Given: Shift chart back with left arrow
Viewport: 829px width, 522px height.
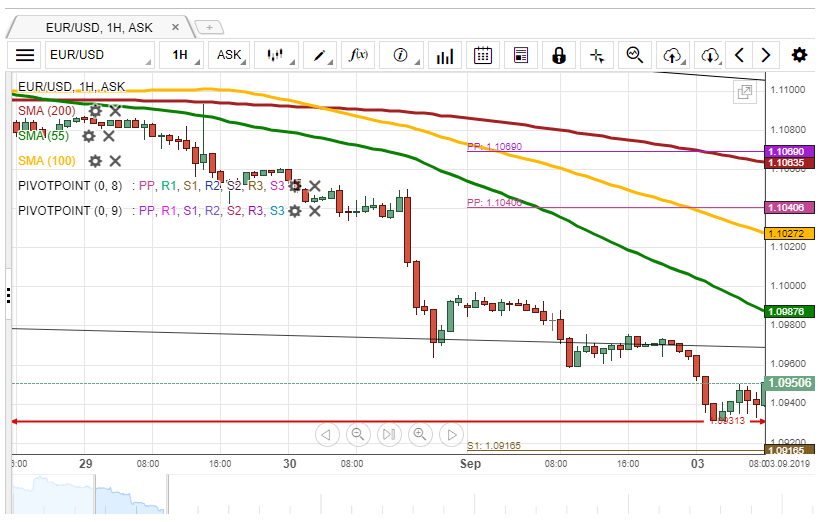Looking at the screenshot, I should coord(740,55).
